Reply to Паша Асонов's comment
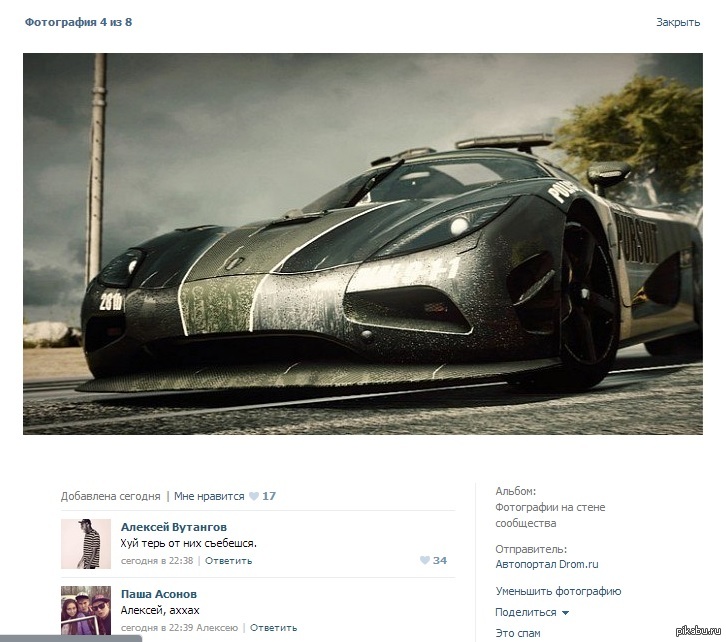 pos(273,628)
